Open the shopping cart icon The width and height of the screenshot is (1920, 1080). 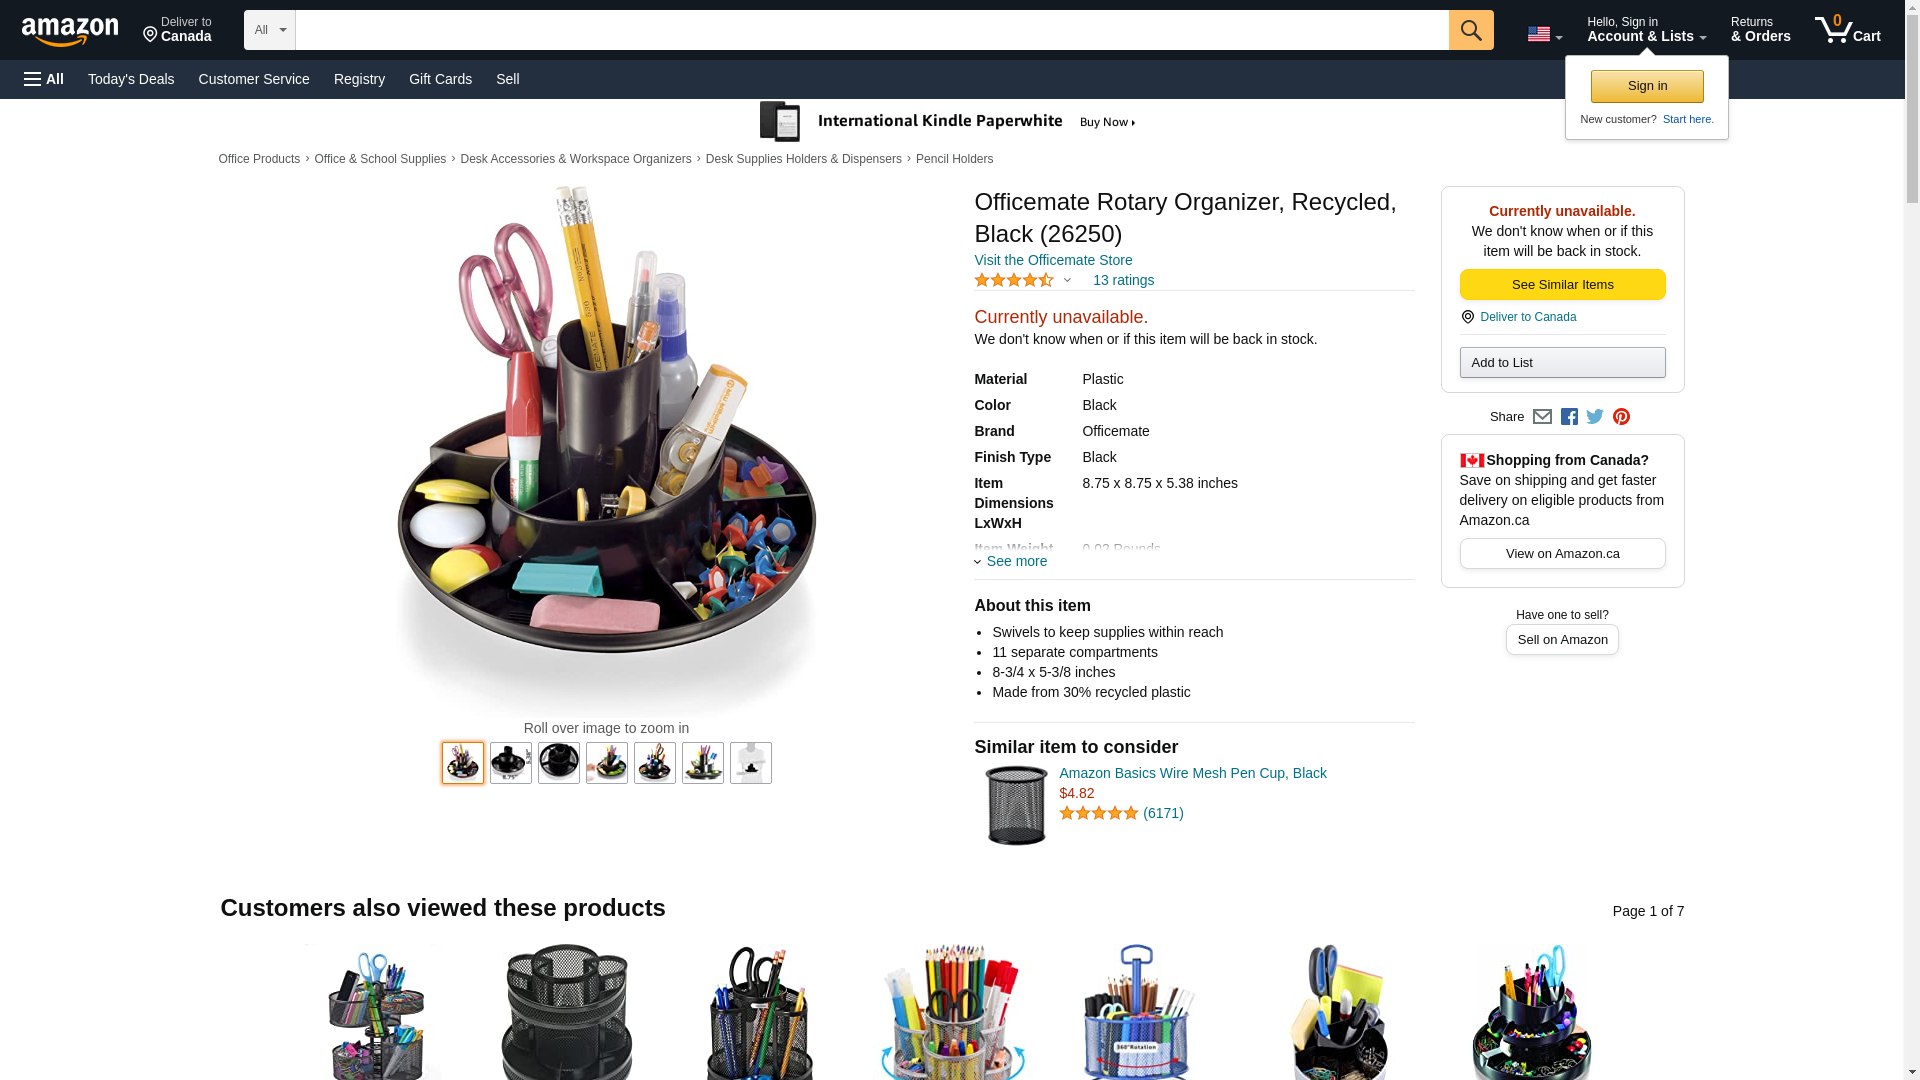(x=1848, y=30)
